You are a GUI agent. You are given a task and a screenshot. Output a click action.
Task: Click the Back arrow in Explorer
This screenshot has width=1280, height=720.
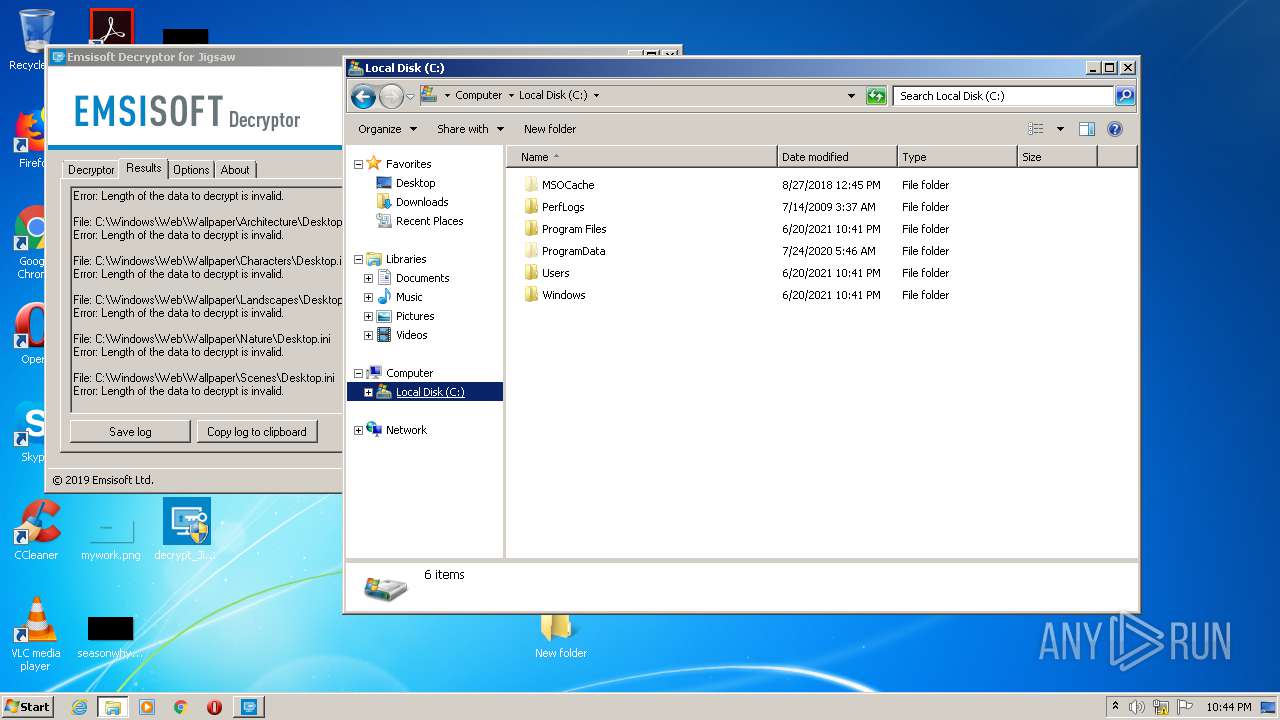point(364,96)
